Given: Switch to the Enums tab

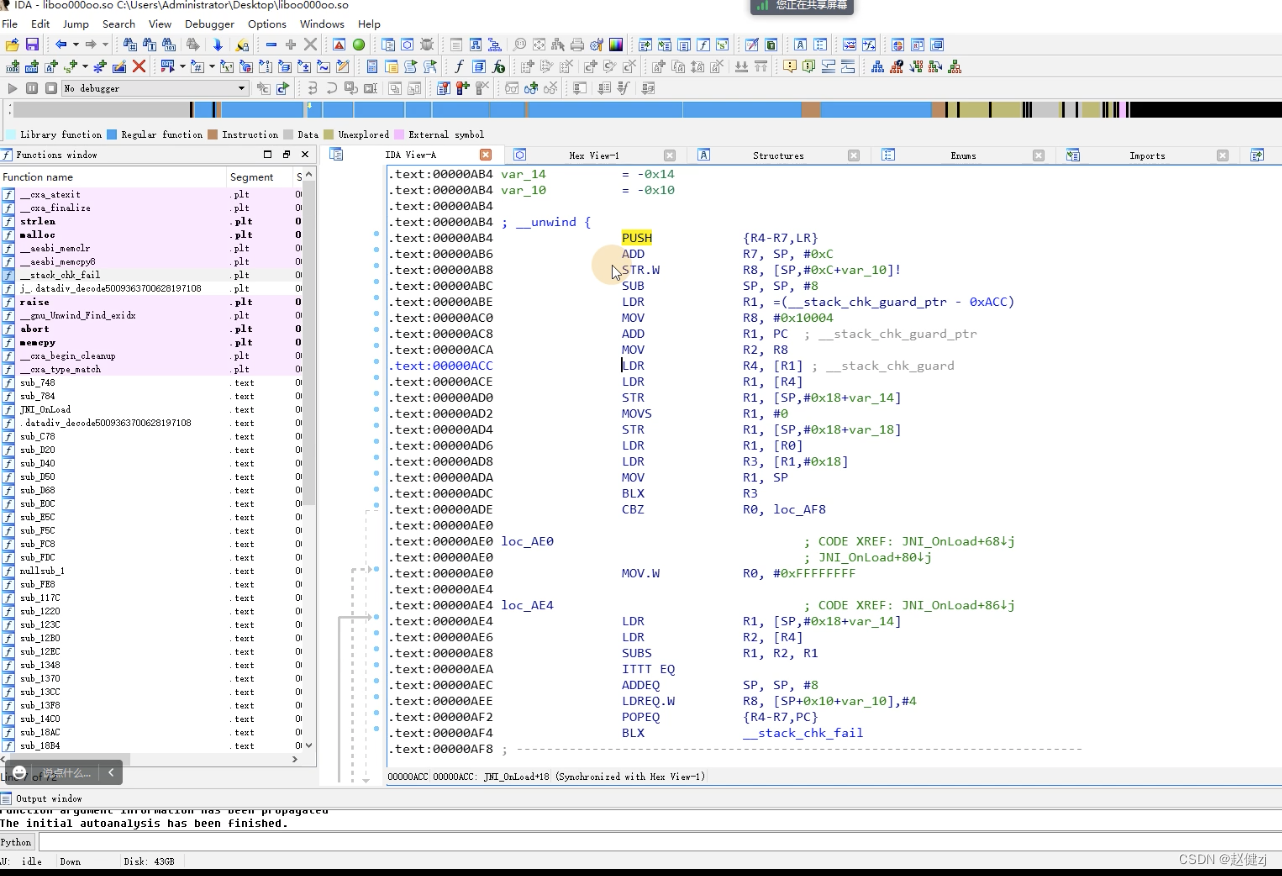Looking at the screenshot, I should 963,156.
